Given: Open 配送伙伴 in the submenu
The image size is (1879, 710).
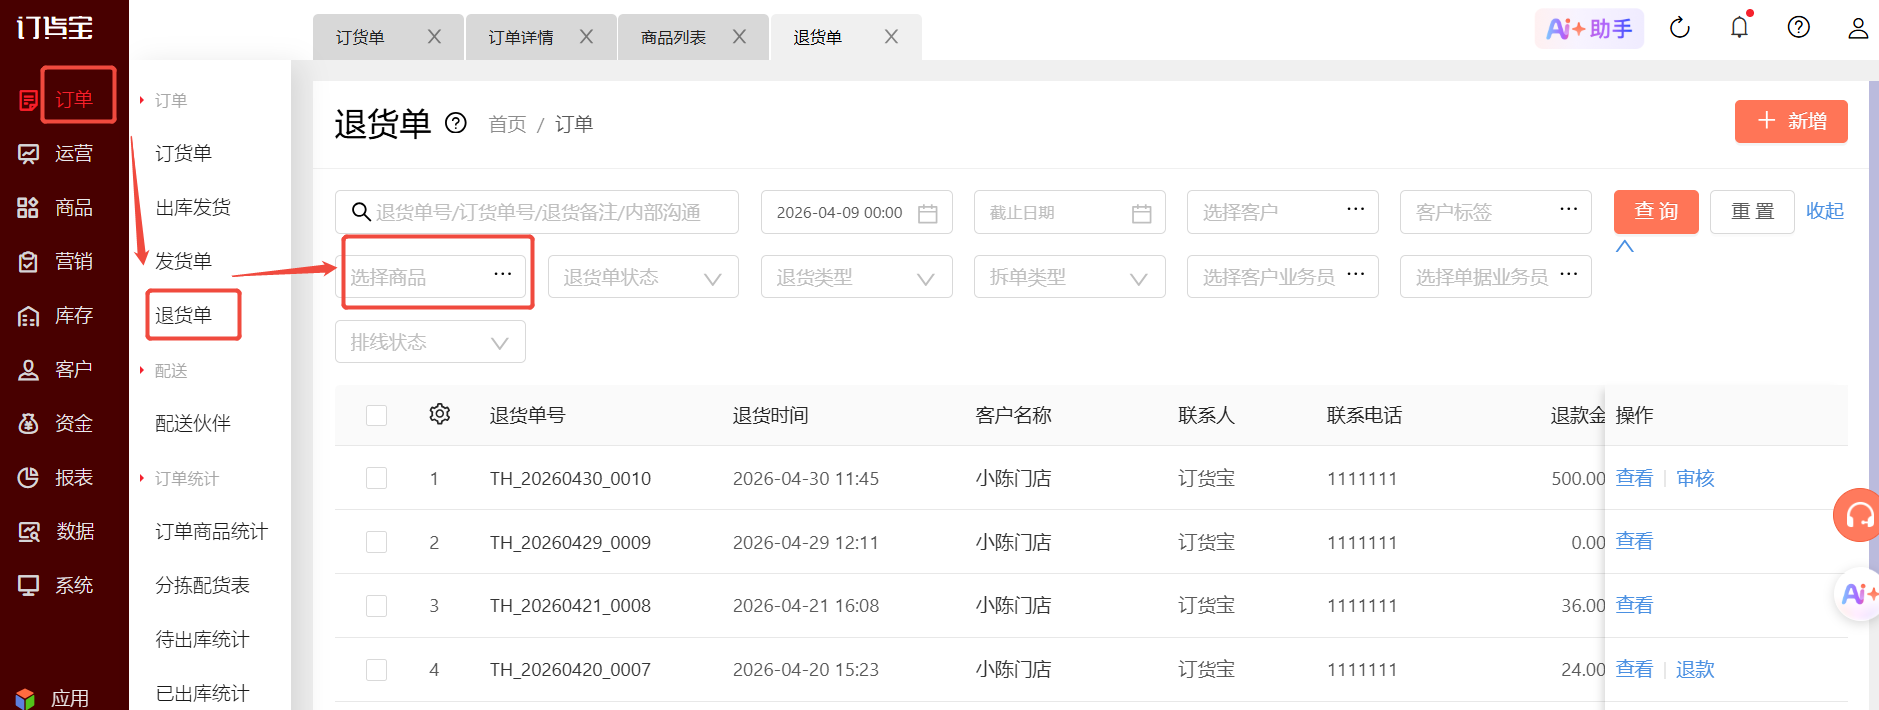Looking at the screenshot, I should (193, 423).
